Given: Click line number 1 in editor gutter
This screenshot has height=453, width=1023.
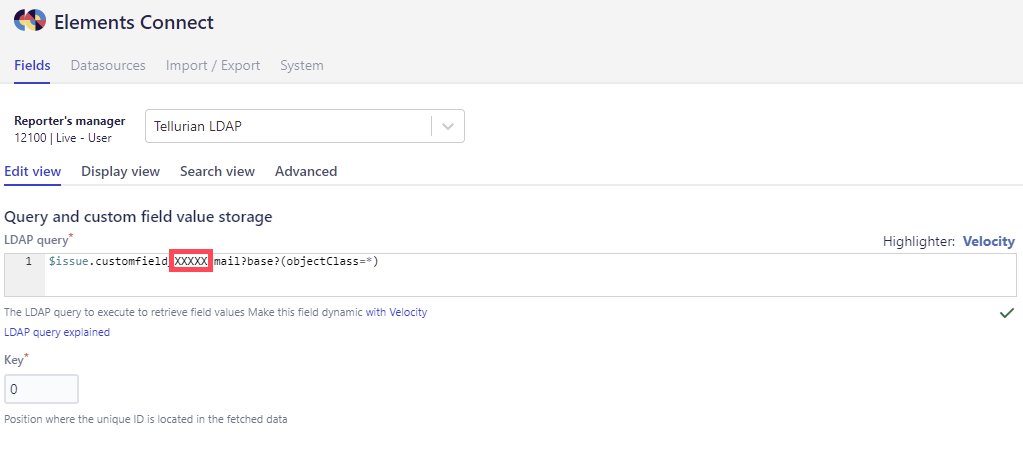Looking at the screenshot, I should pyautogui.click(x=28, y=261).
